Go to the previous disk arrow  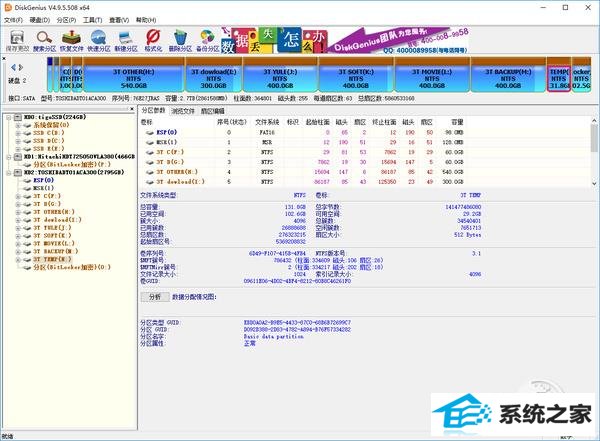(13, 67)
